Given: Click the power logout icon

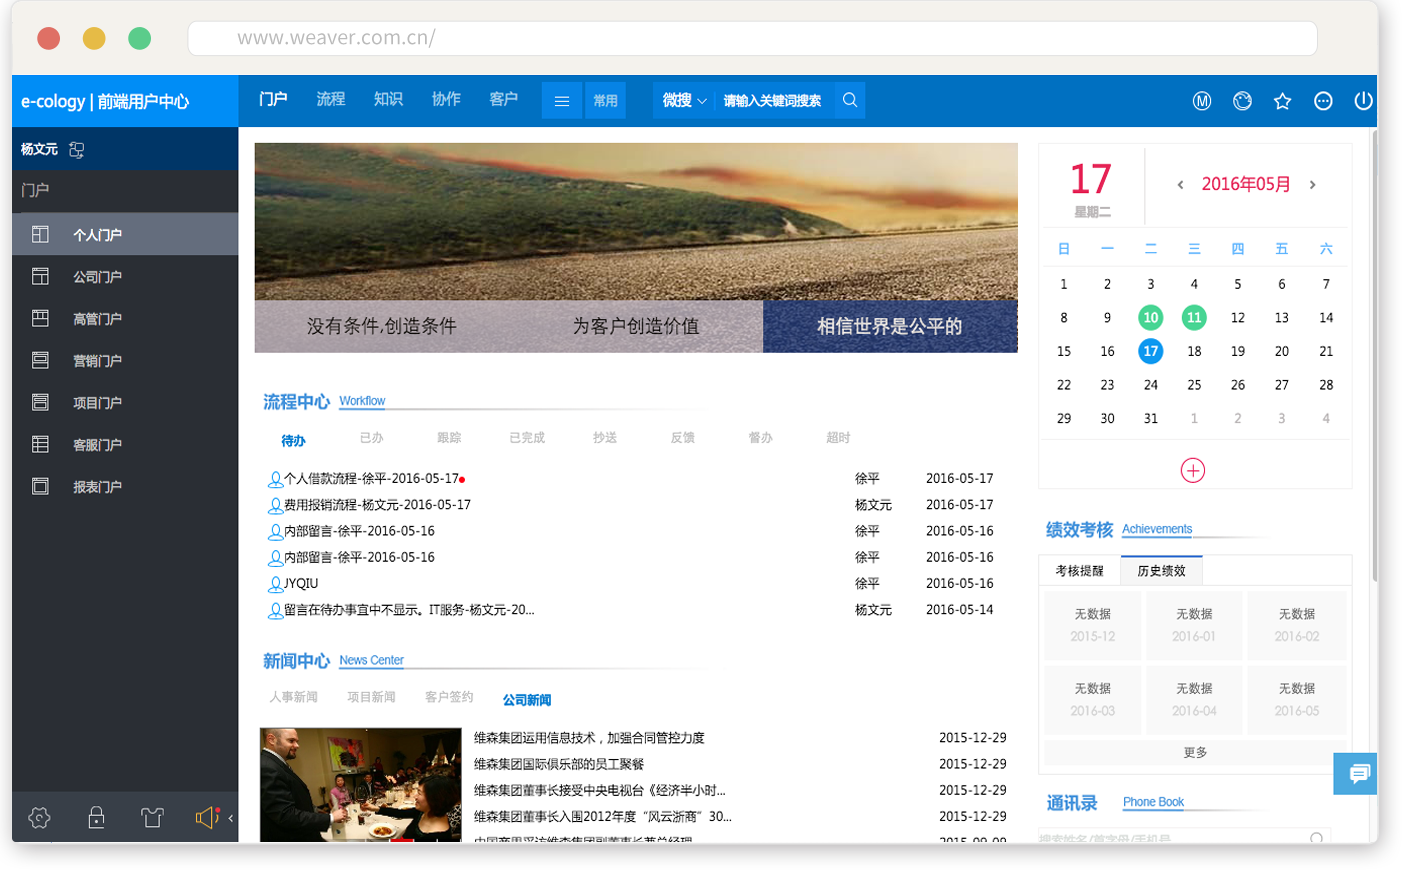Looking at the screenshot, I should tap(1363, 101).
